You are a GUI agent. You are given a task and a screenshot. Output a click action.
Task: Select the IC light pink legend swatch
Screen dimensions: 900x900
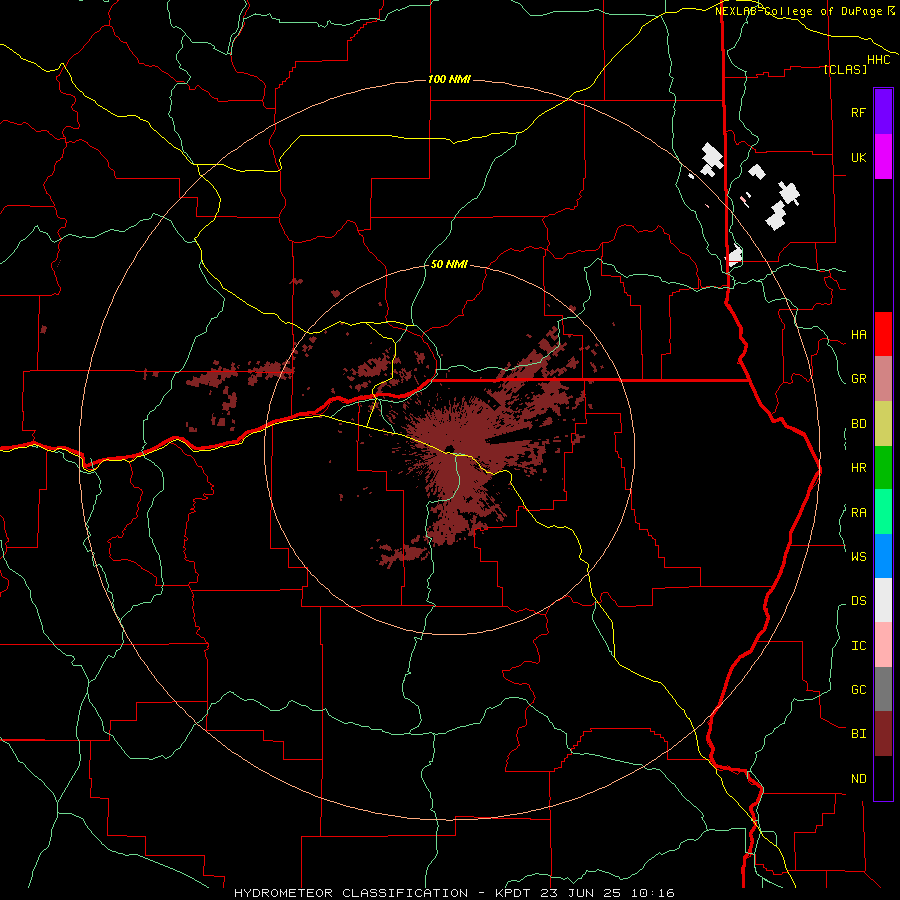coord(883,645)
